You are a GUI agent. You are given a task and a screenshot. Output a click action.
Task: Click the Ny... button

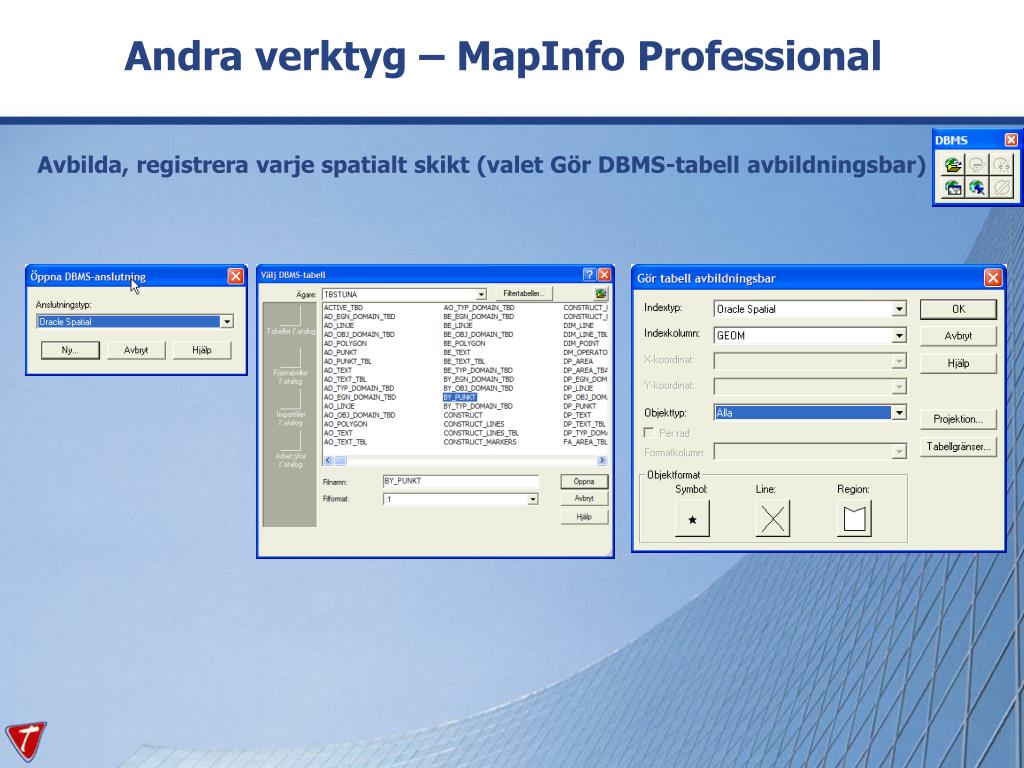pos(70,350)
